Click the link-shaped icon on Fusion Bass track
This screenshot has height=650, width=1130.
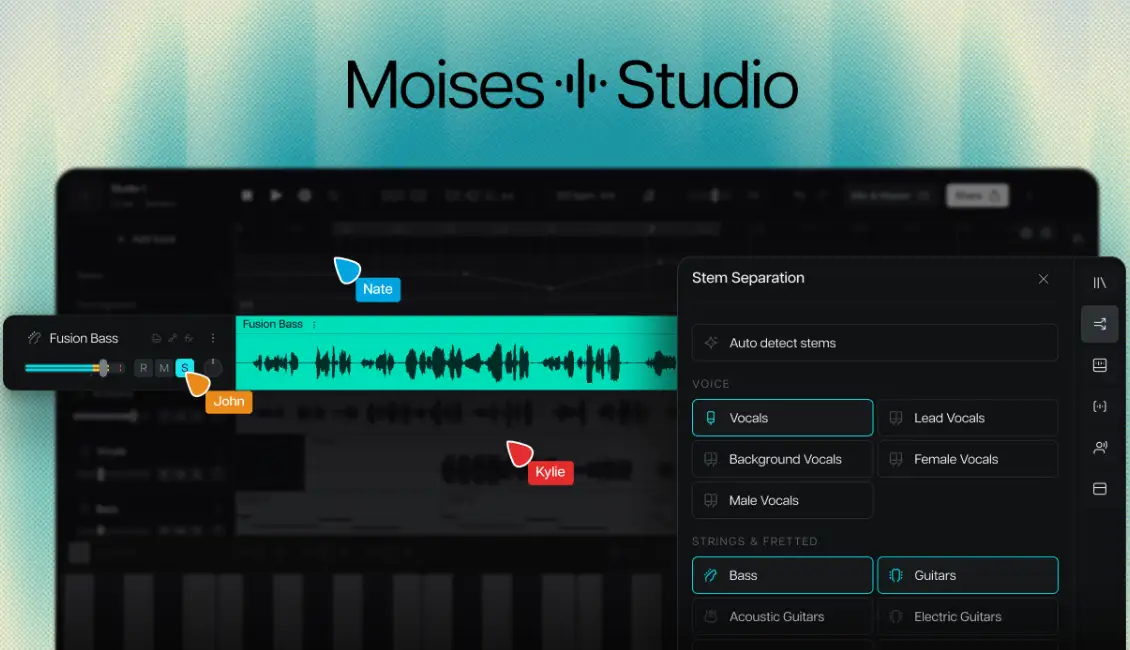pos(172,338)
